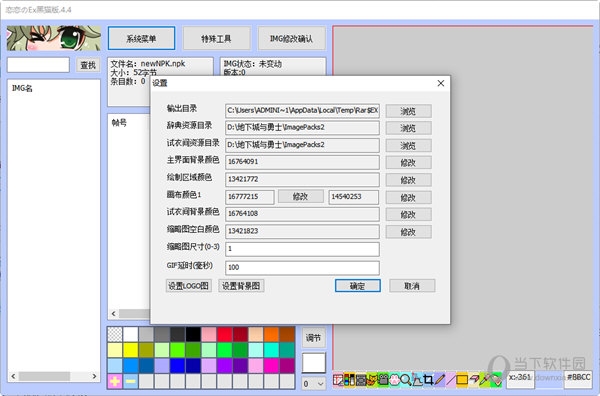Select the pure blue color swatch
Image resolution: width=600 pixels, height=396 pixels.
tap(178, 365)
